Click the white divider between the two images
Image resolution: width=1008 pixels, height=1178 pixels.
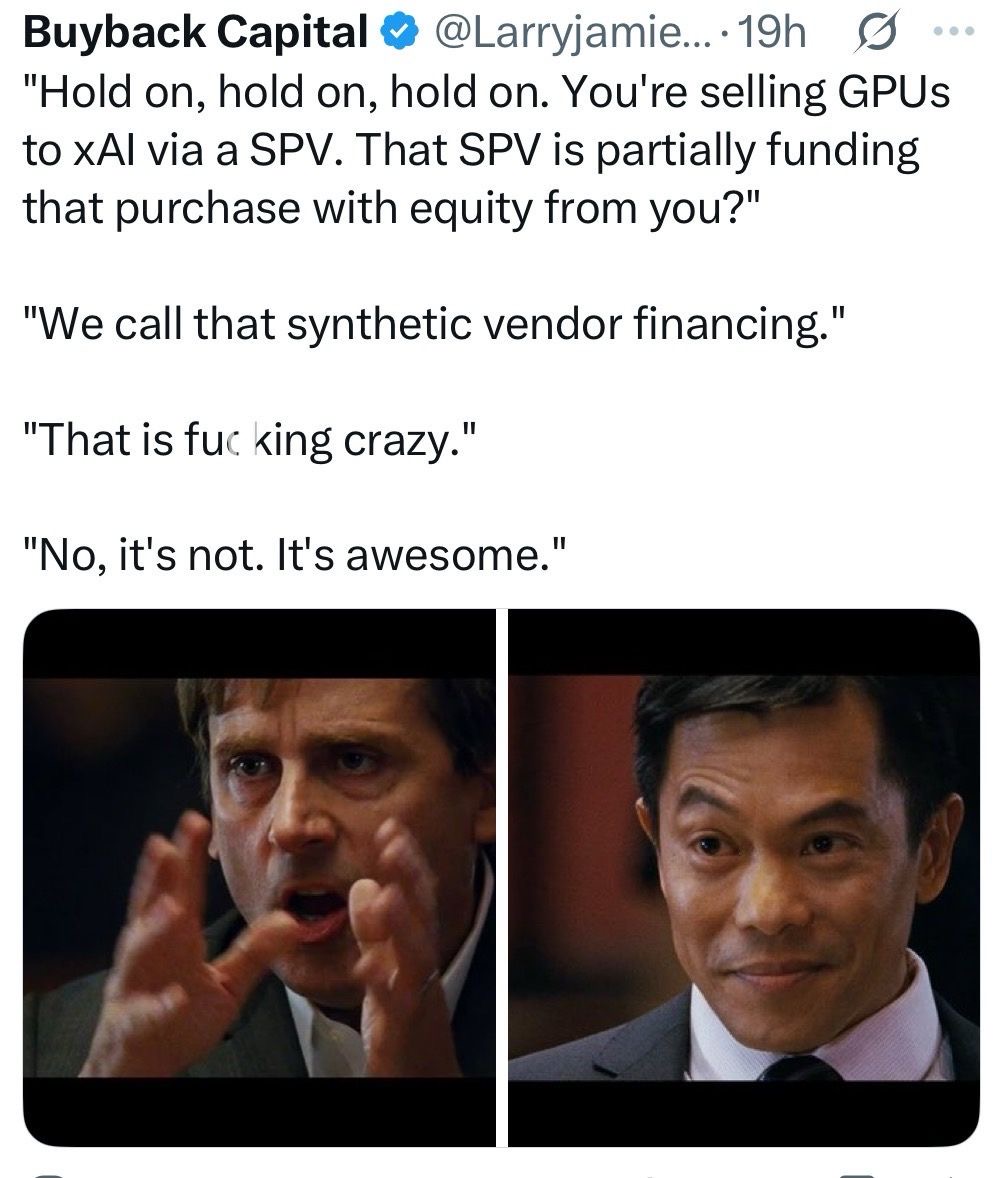502,877
